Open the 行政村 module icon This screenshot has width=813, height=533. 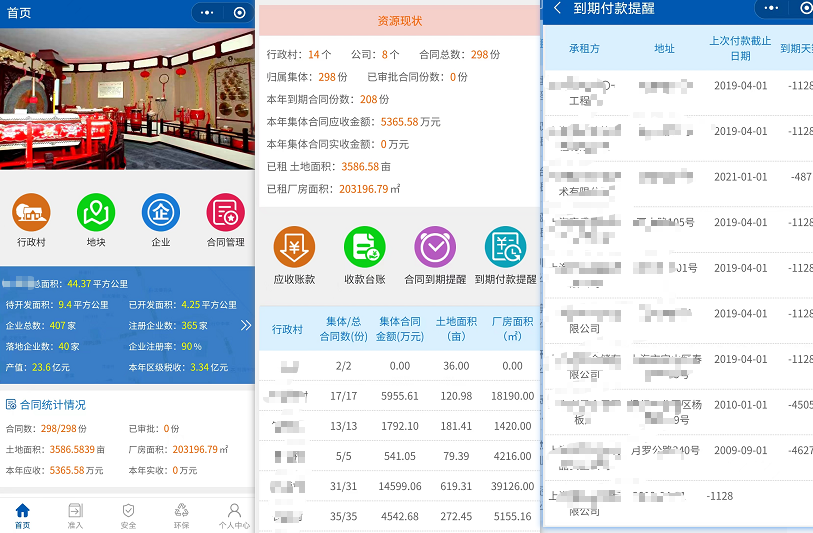(x=32, y=213)
